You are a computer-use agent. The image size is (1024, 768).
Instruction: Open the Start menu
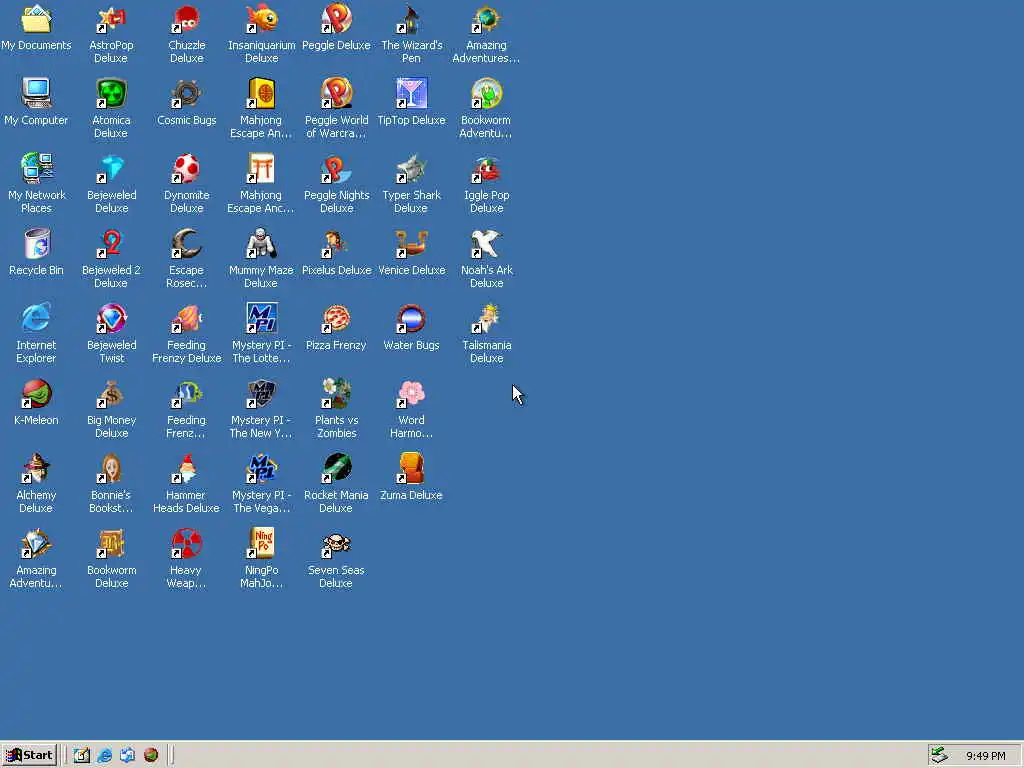point(29,755)
